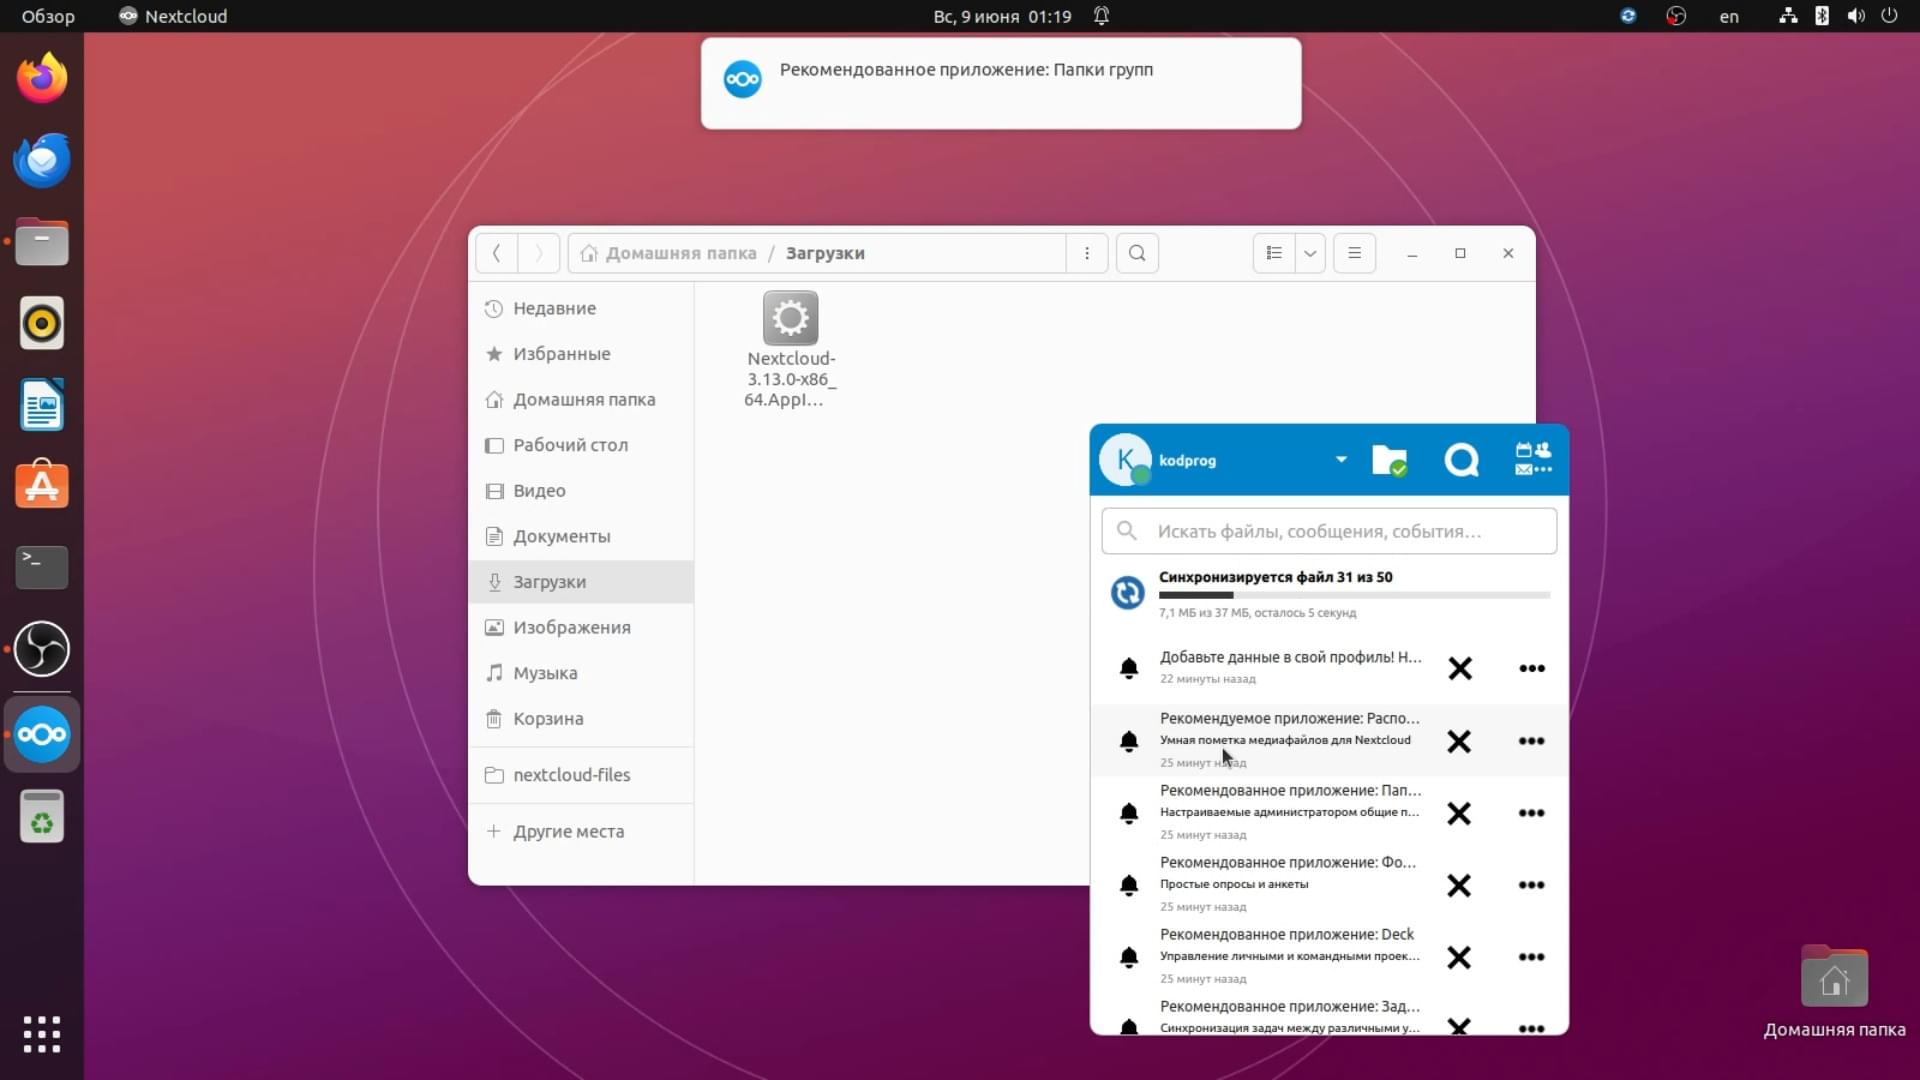Dismiss the 'Фо…' recommended app notification

coord(1460,885)
